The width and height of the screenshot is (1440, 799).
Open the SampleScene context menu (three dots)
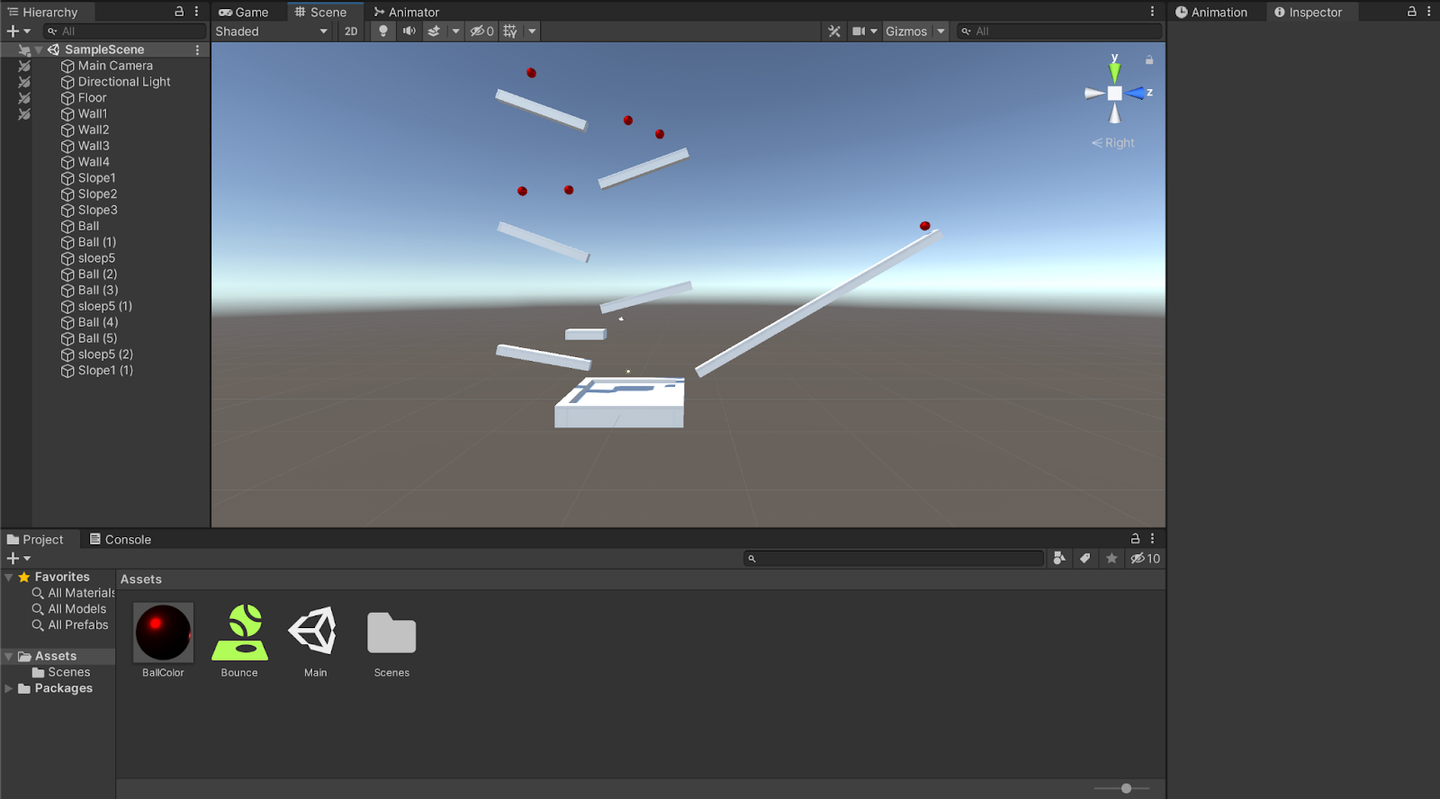[x=197, y=49]
